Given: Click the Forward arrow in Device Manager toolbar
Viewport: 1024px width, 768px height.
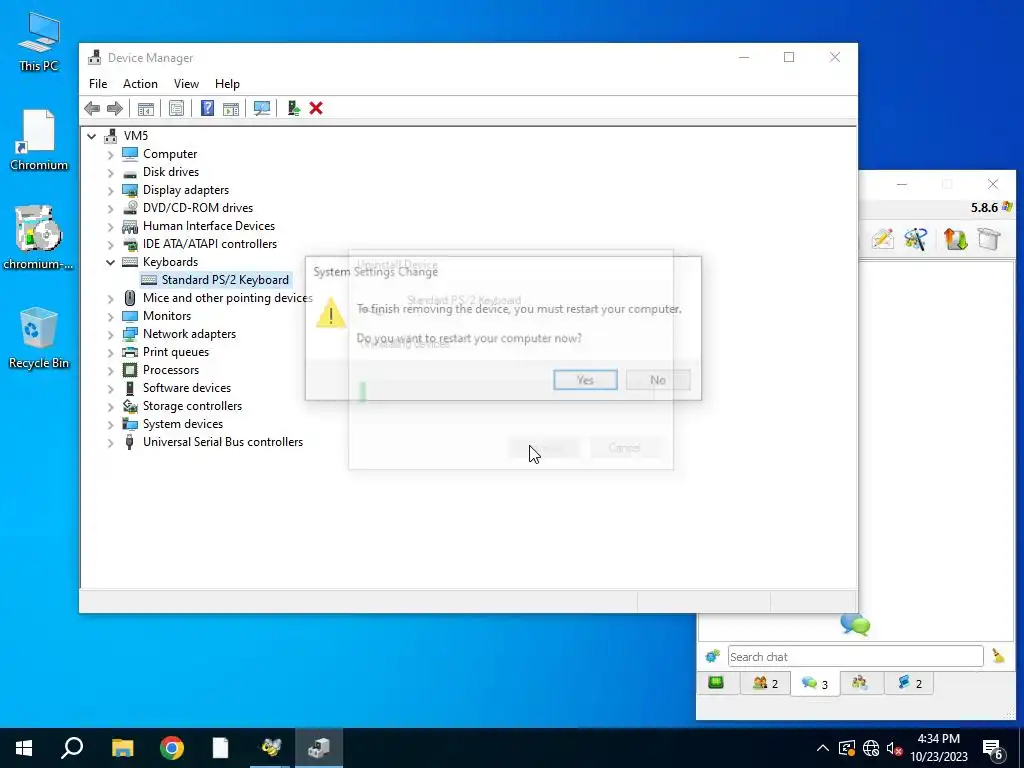Looking at the screenshot, I should click(115, 108).
